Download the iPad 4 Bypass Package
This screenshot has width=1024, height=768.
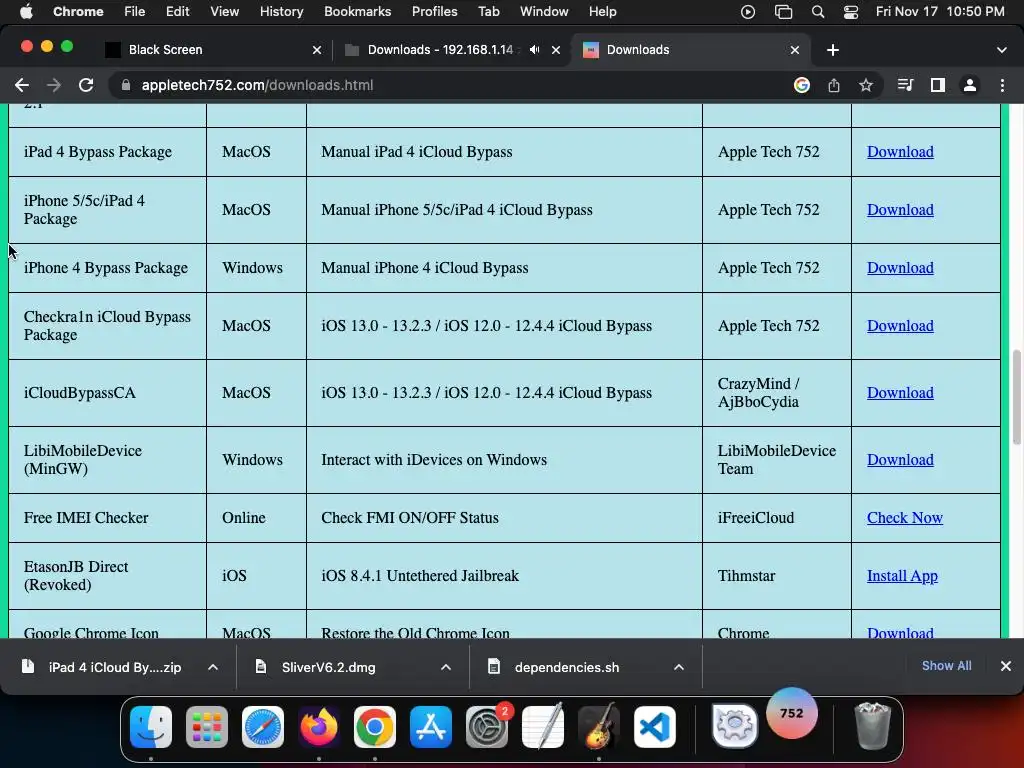pos(900,152)
